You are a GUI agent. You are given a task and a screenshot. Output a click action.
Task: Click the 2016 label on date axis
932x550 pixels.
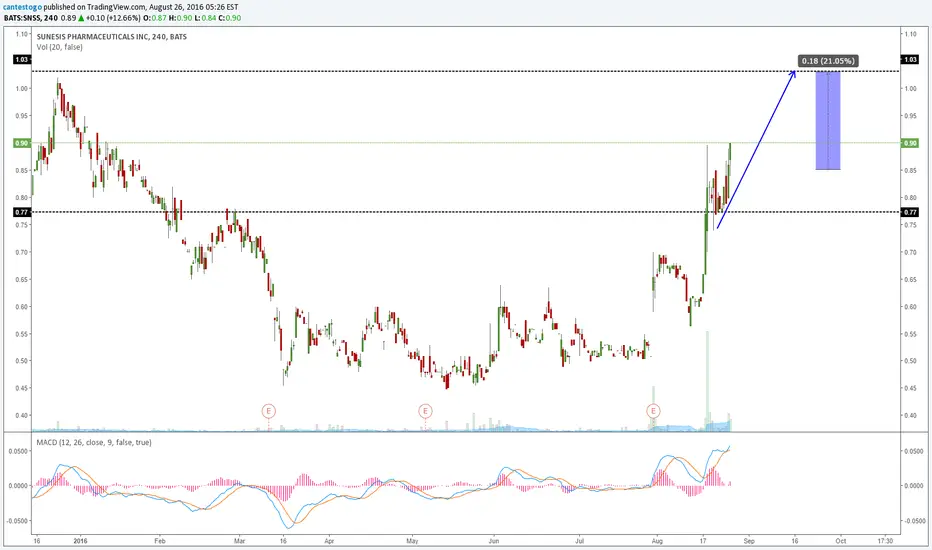[80, 541]
